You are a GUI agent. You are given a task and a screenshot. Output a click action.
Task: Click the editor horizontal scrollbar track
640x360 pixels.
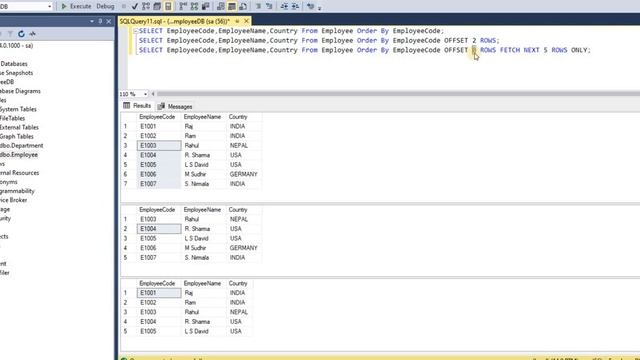pyautogui.click(x=398, y=94)
